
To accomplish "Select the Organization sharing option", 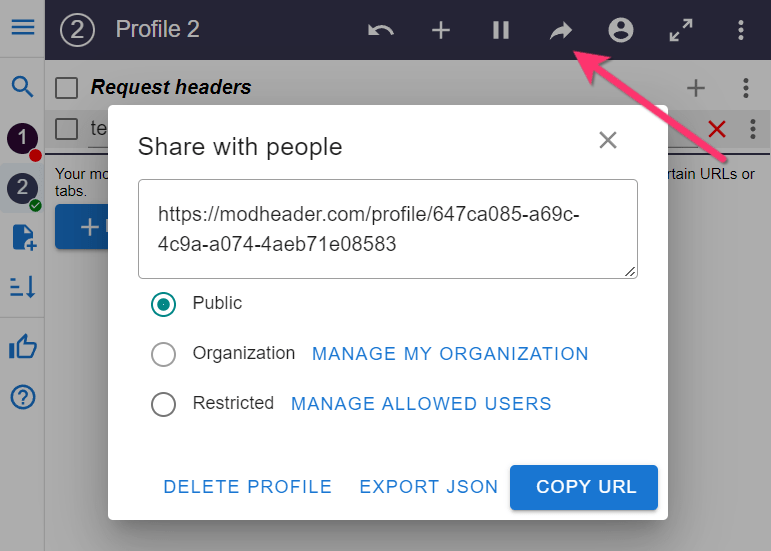I will (x=163, y=354).
